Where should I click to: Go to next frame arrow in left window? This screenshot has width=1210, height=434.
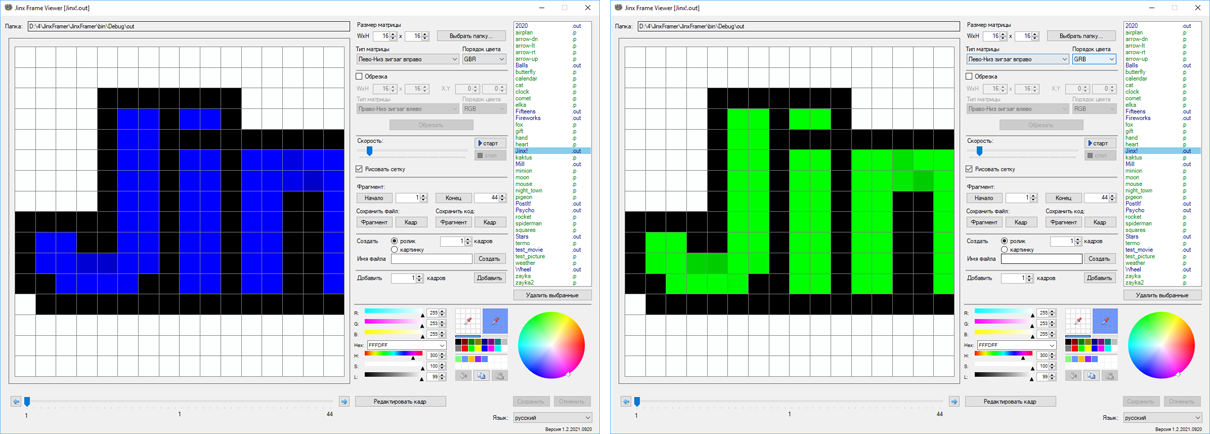pos(344,401)
